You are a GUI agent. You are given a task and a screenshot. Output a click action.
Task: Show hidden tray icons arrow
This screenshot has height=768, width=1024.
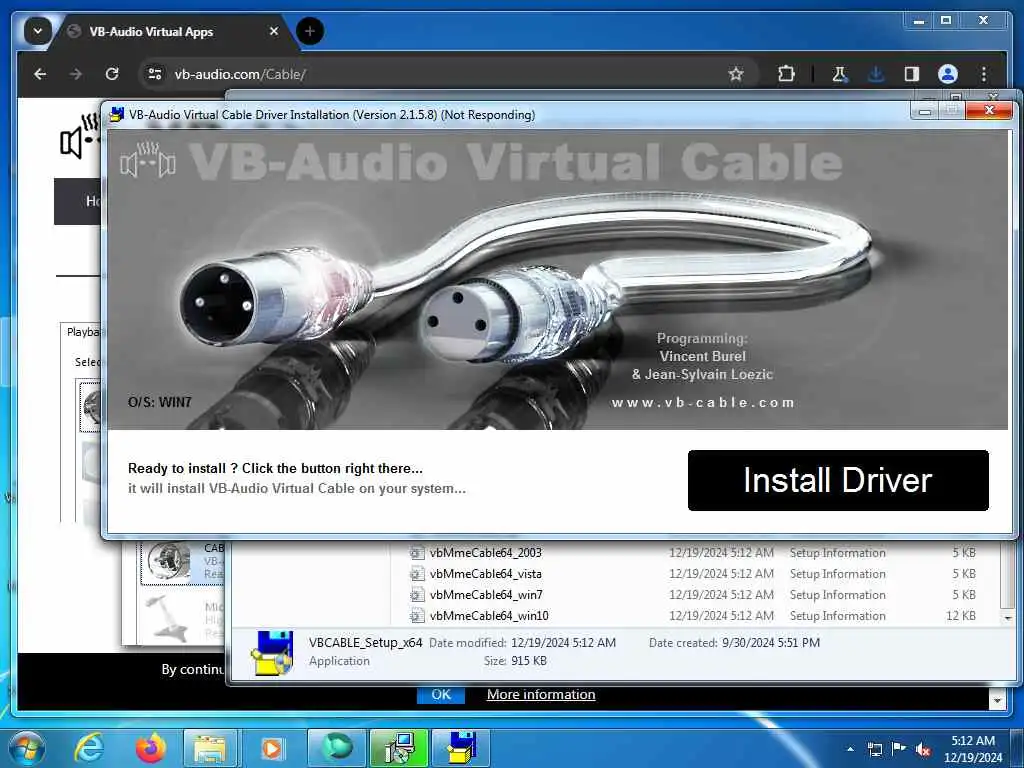point(850,749)
